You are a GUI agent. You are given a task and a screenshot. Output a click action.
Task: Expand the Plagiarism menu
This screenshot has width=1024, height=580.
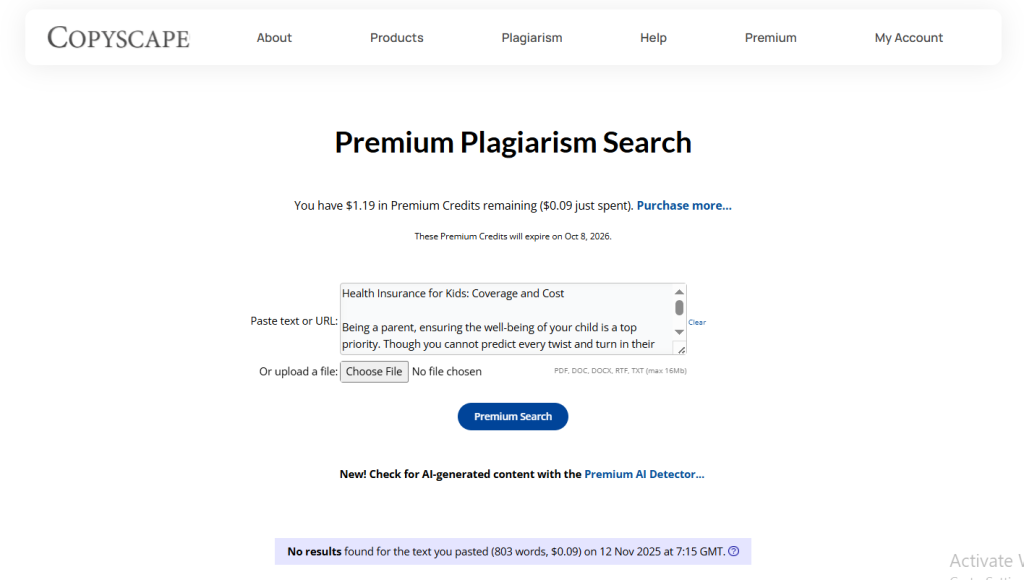coord(532,38)
